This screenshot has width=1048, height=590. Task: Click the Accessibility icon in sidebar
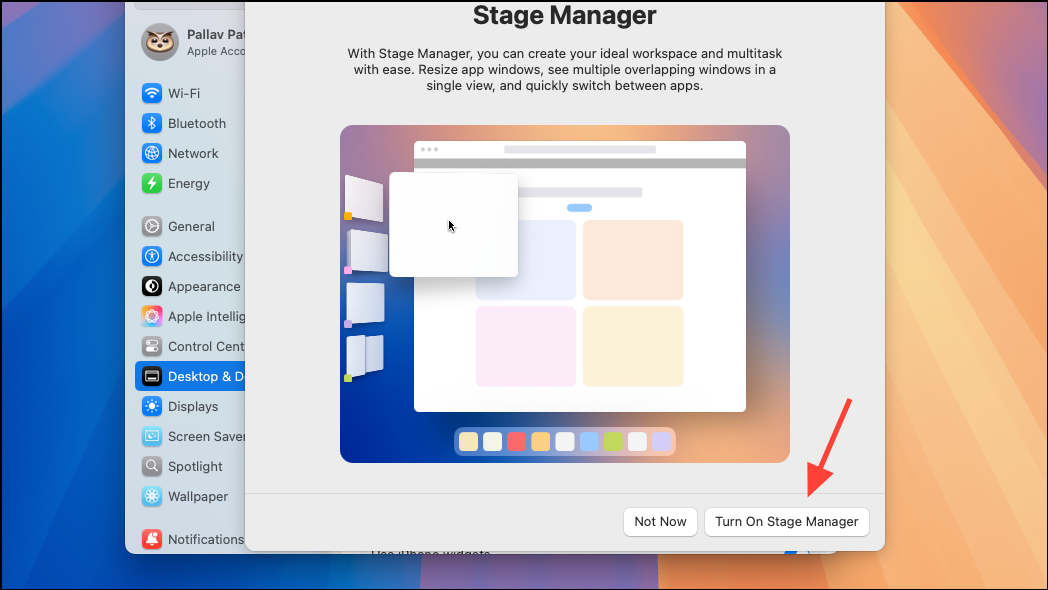152,256
